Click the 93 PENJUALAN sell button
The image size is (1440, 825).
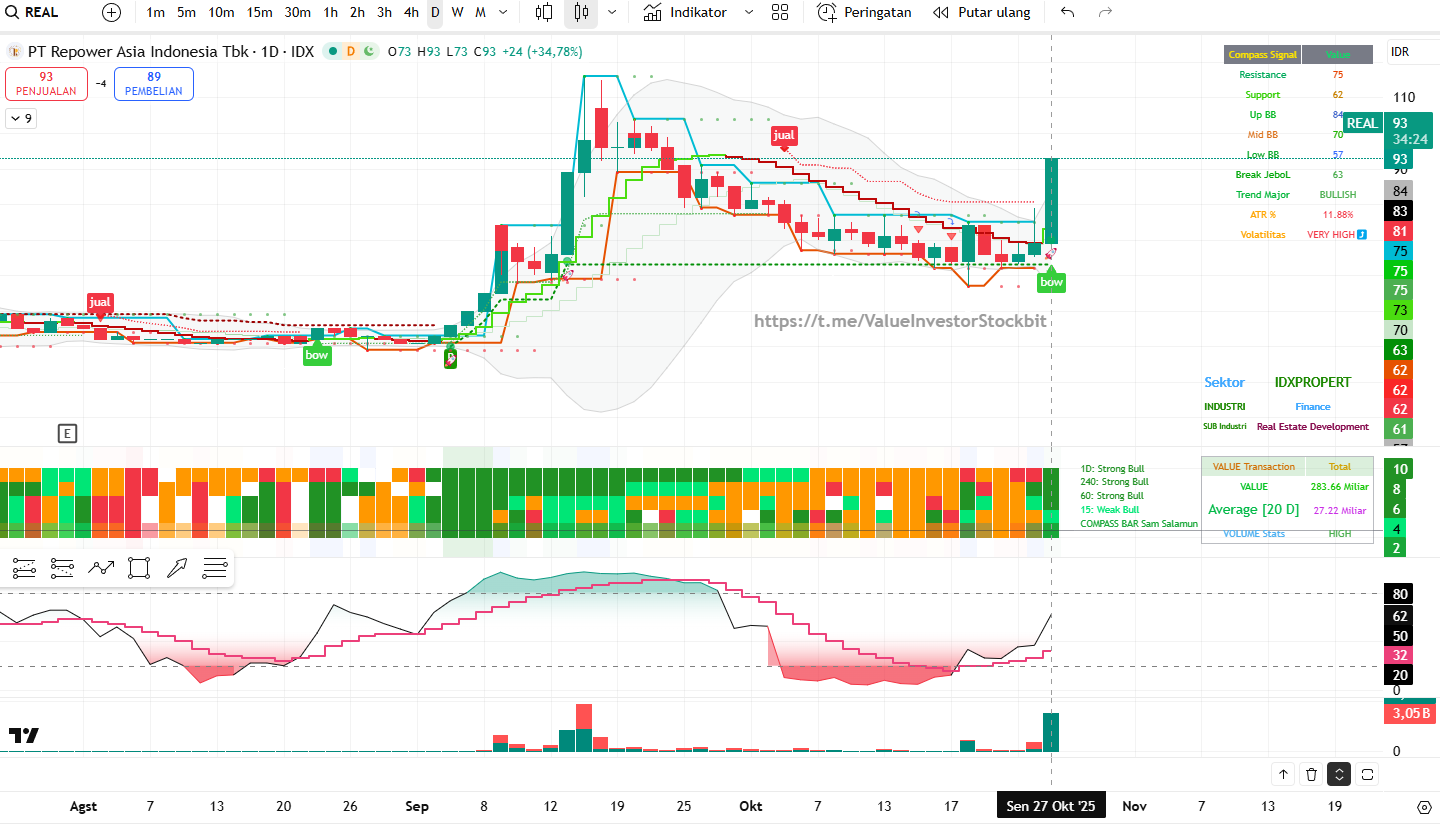pos(46,84)
